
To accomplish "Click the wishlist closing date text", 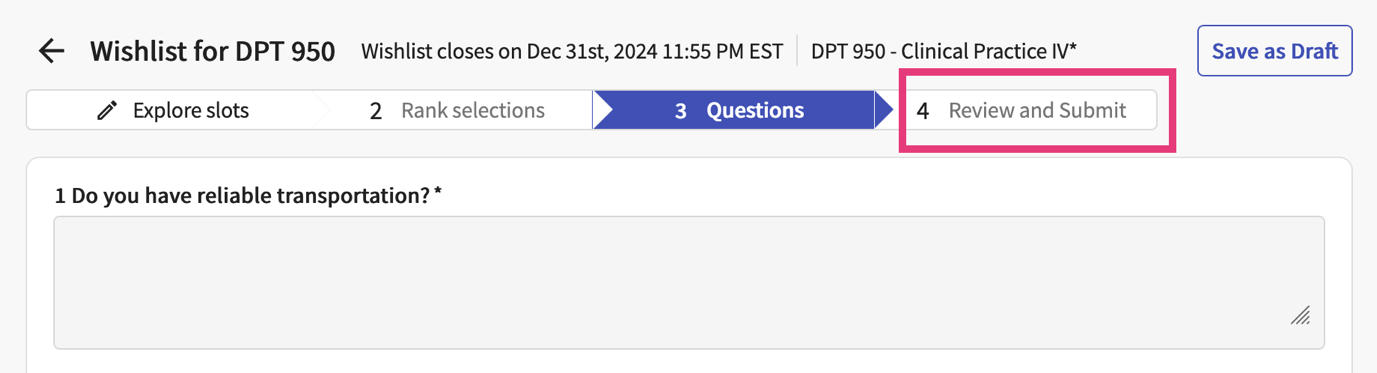I will 572,51.
